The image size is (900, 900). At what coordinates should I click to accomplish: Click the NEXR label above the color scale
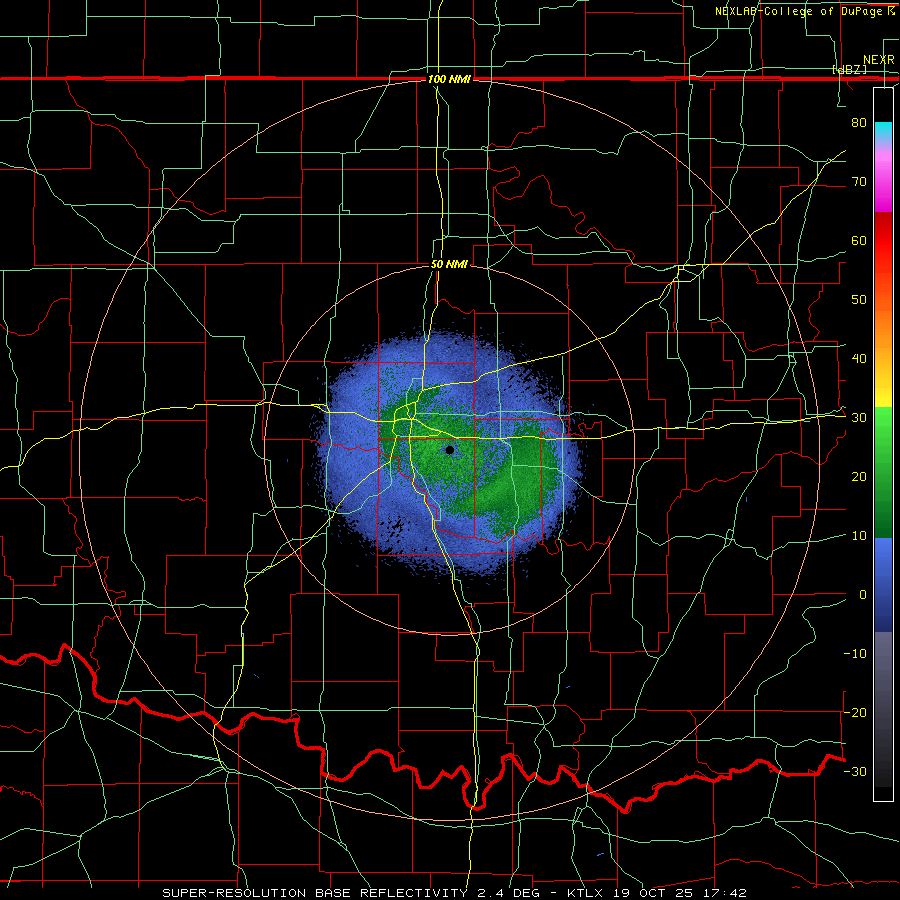click(x=878, y=60)
